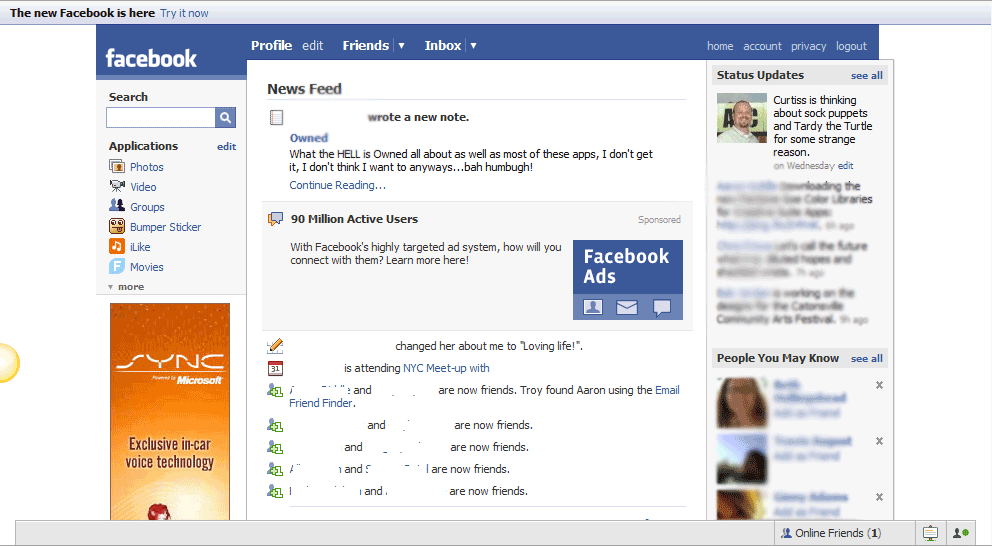Click the megaphone icon next to 90 Million Active Users
Viewport: 992px width, 546px height.
click(x=275, y=219)
